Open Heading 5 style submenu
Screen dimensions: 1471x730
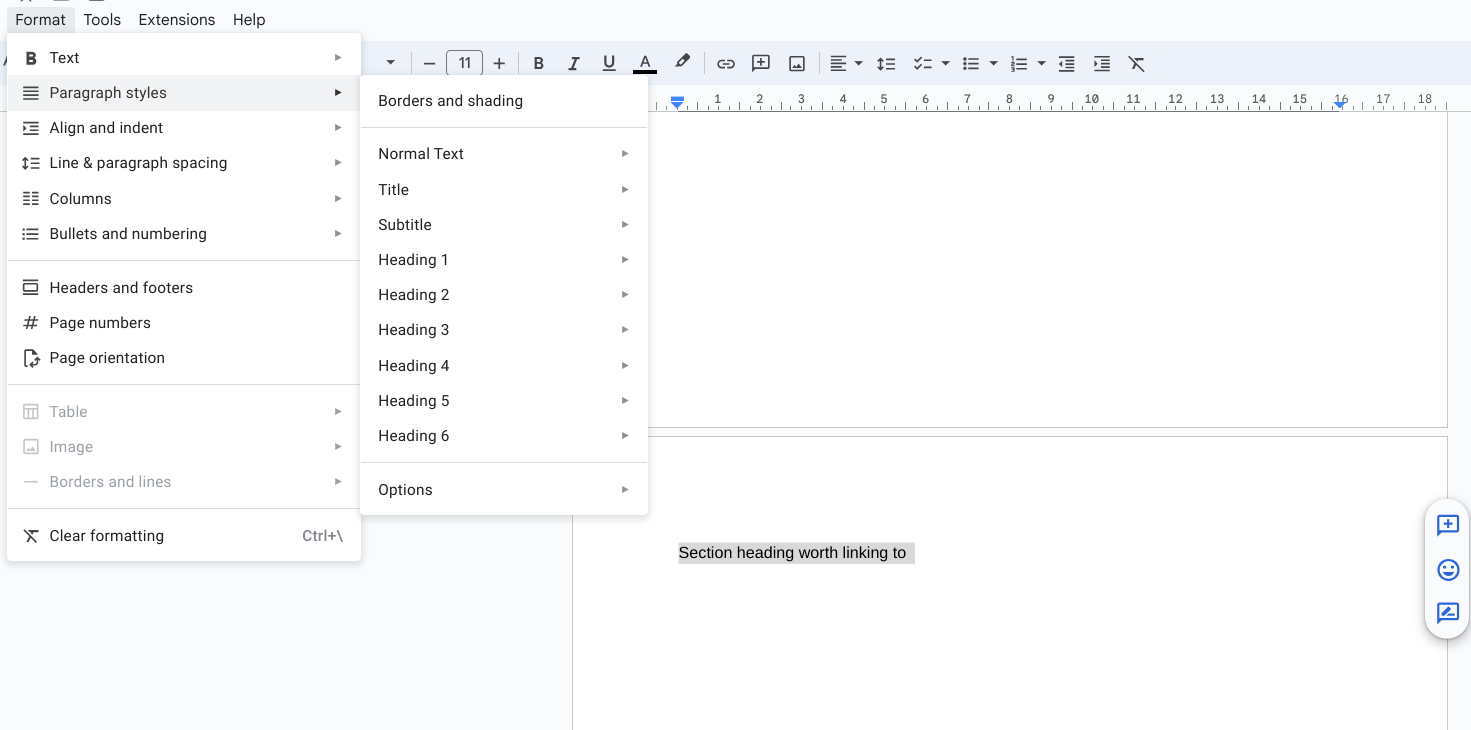504,401
